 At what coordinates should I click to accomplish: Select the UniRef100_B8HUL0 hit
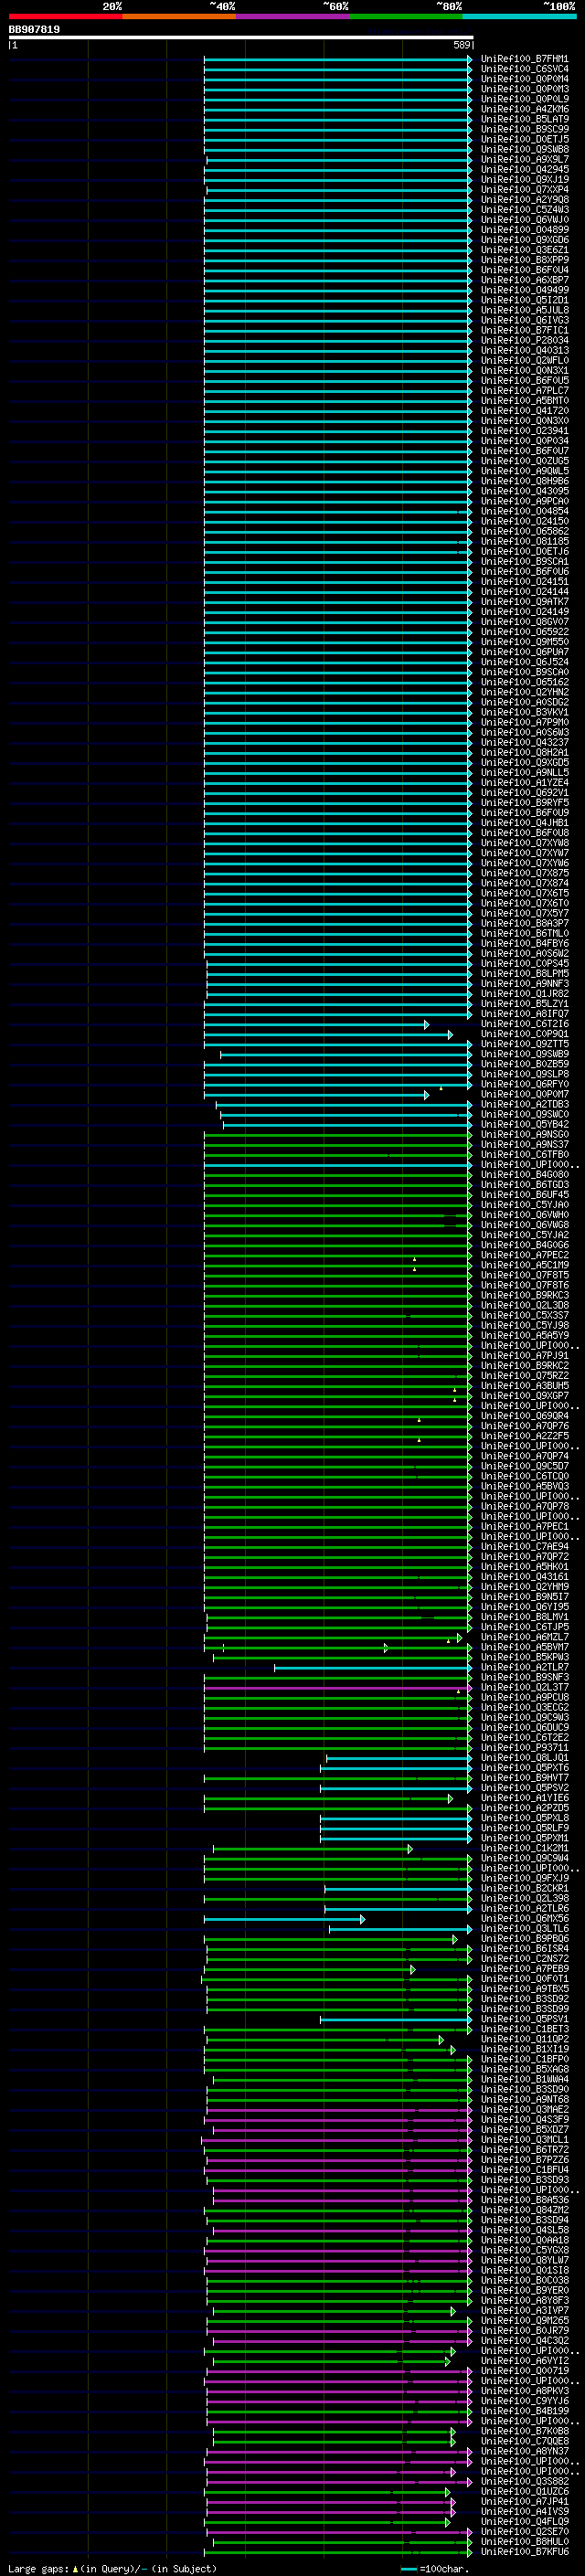(x=524, y=2542)
